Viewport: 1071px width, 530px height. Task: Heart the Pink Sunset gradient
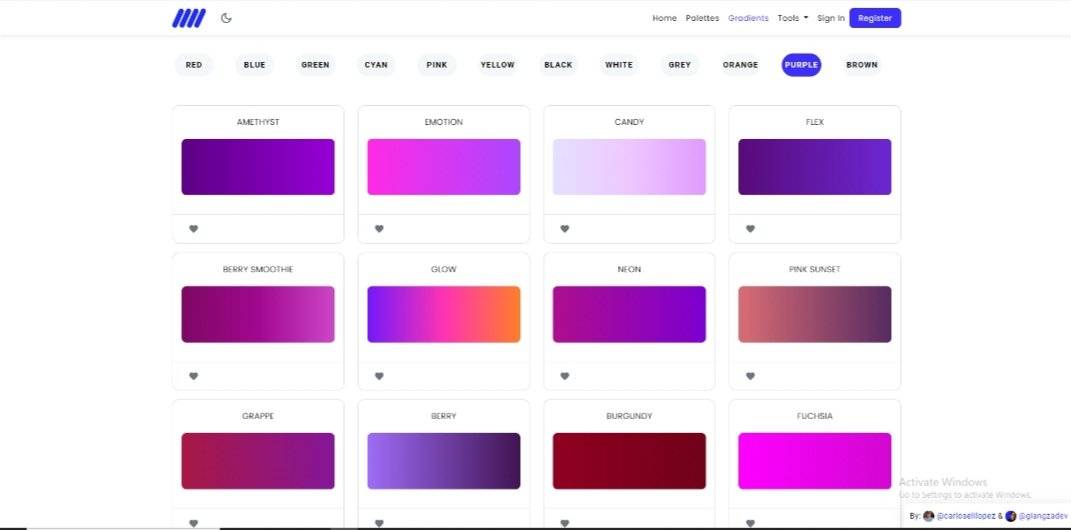click(750, 376)
